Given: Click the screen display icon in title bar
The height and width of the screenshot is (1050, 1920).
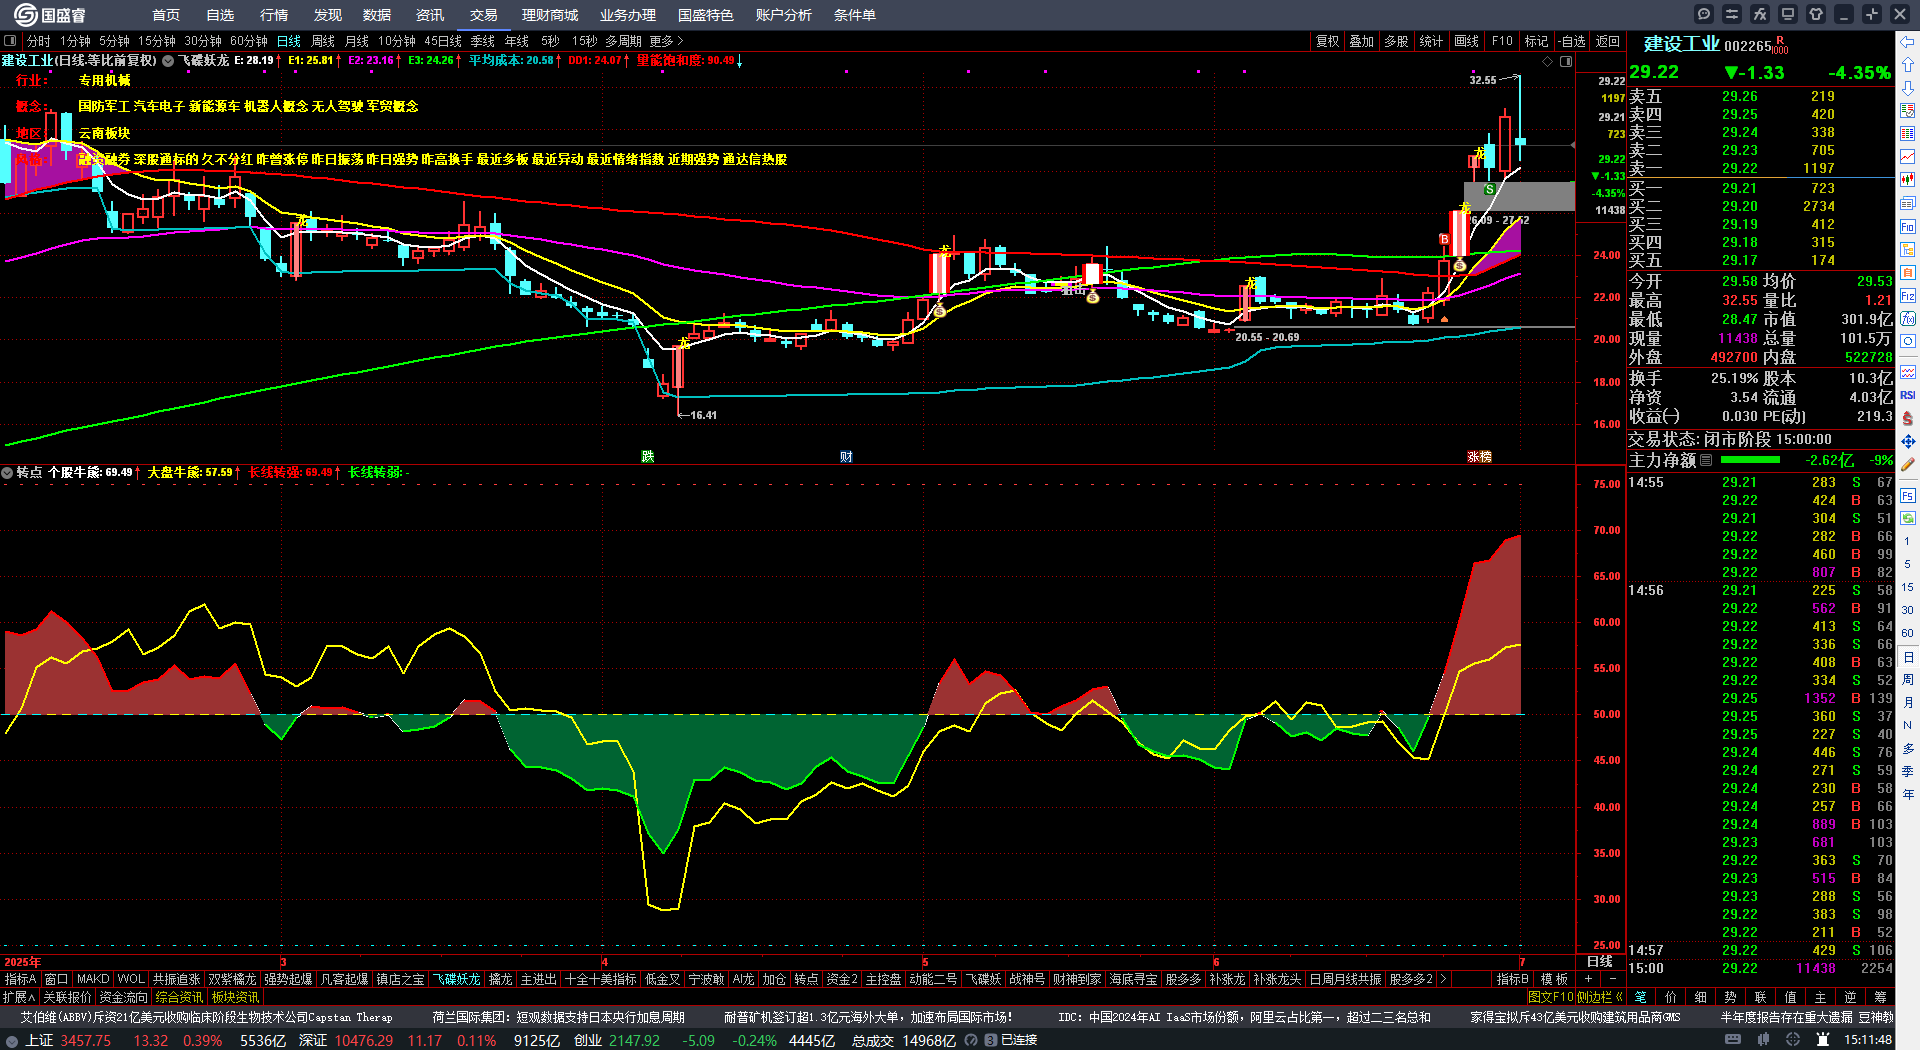Looking at the screenshot, I should (x=1788, y=14).
